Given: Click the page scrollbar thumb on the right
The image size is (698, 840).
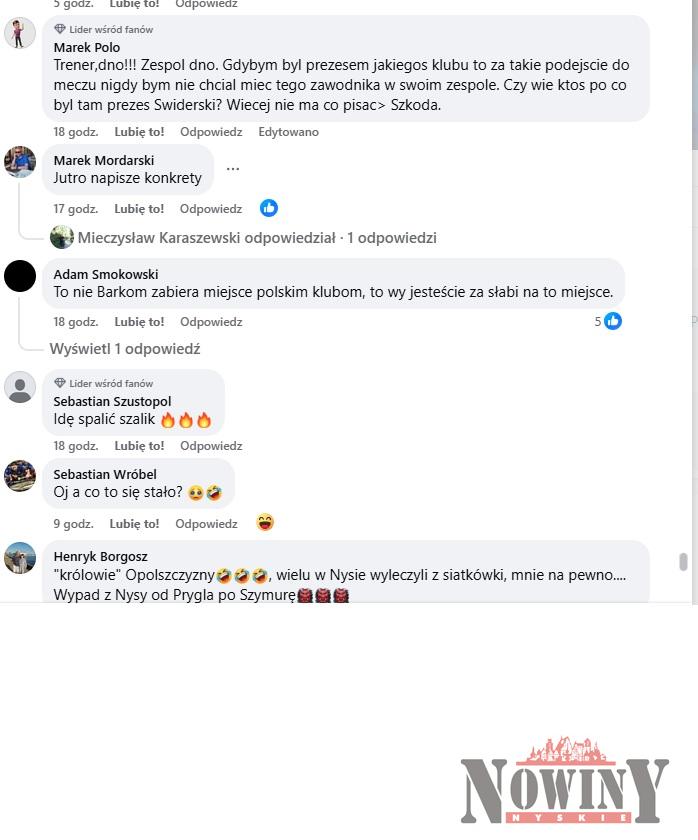Looking at the screenshot, I should tap(683, 562).
